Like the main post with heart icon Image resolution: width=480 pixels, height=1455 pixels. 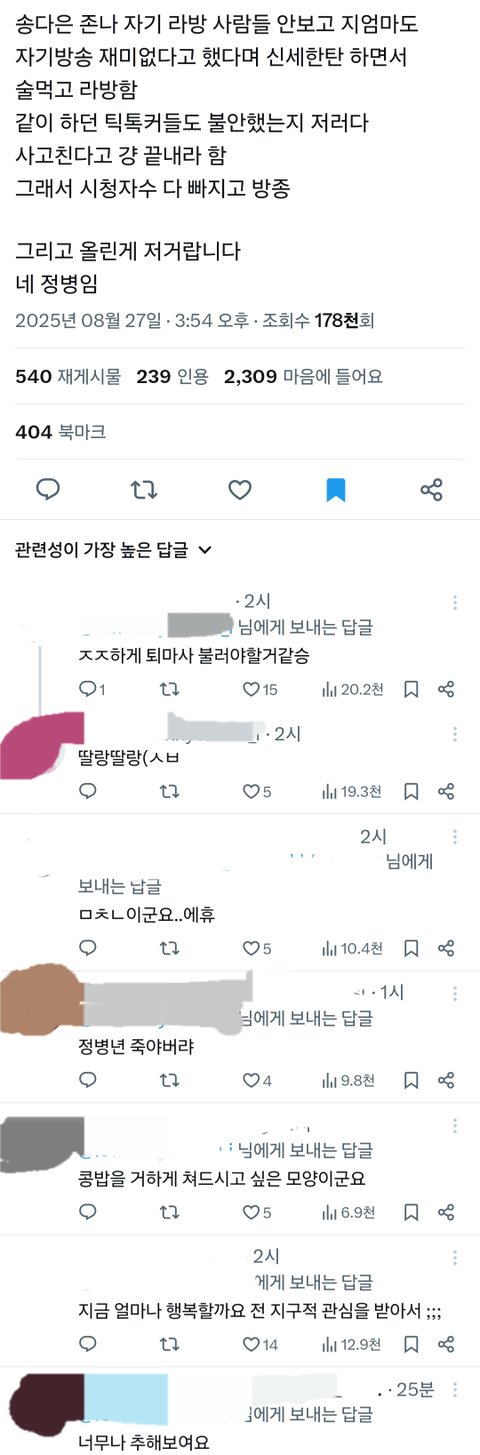click(x=239, y=489)
